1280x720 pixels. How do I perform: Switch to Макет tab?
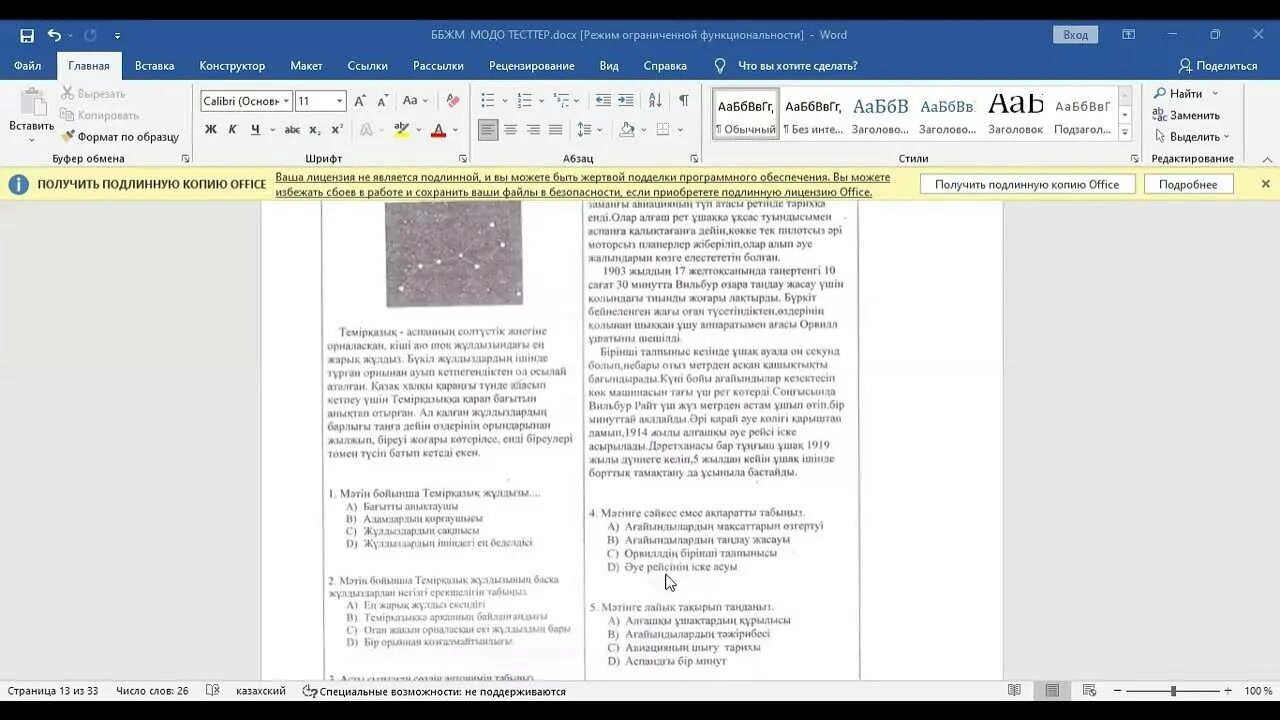306,66
